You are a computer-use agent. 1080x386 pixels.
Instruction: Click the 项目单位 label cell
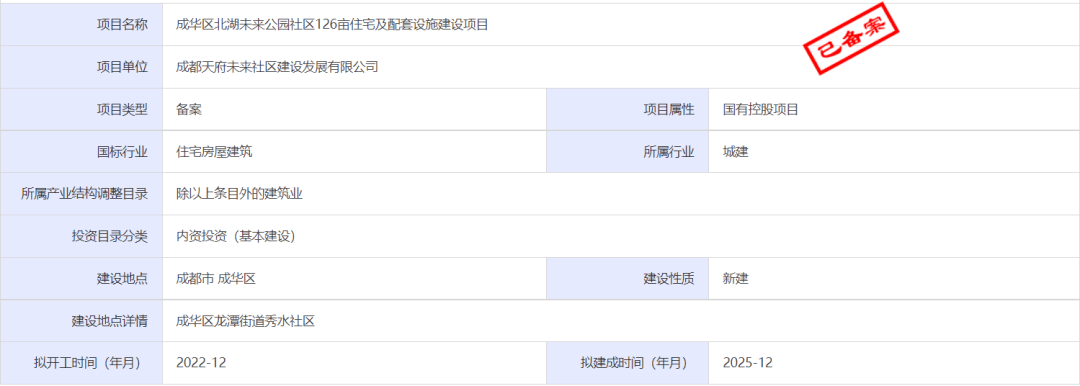coord(82,67)
